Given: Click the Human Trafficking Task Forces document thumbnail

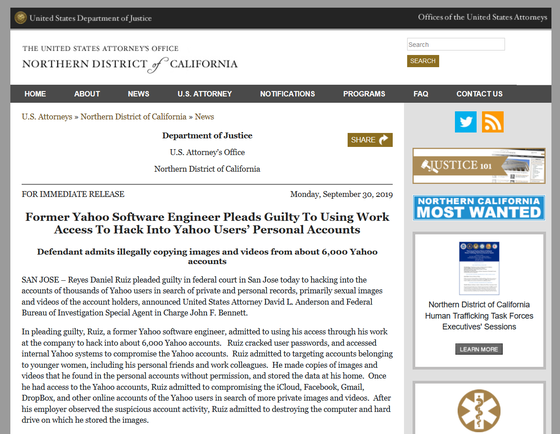Looking at the screenshot, I should [479, 268].
